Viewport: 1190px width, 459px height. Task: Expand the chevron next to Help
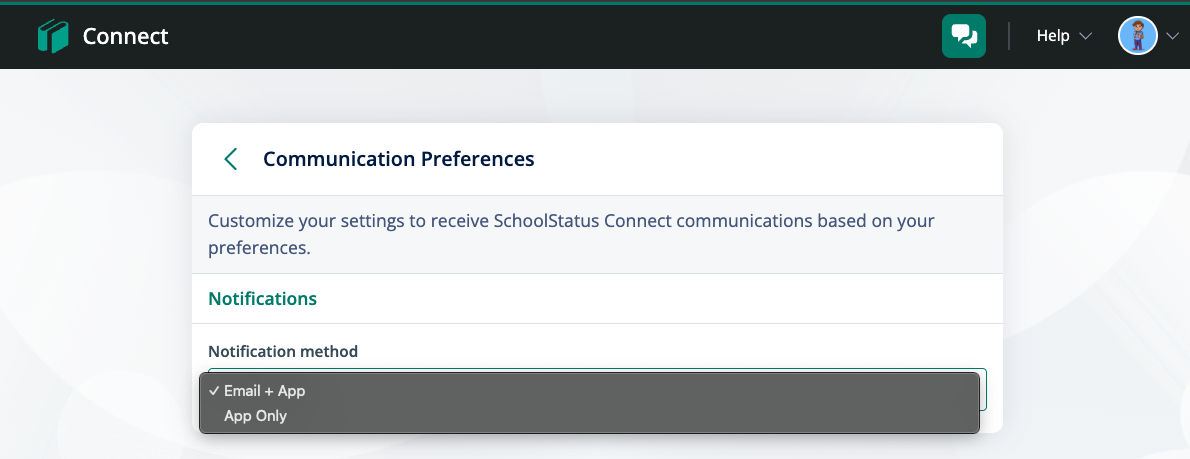point(1085,36)
